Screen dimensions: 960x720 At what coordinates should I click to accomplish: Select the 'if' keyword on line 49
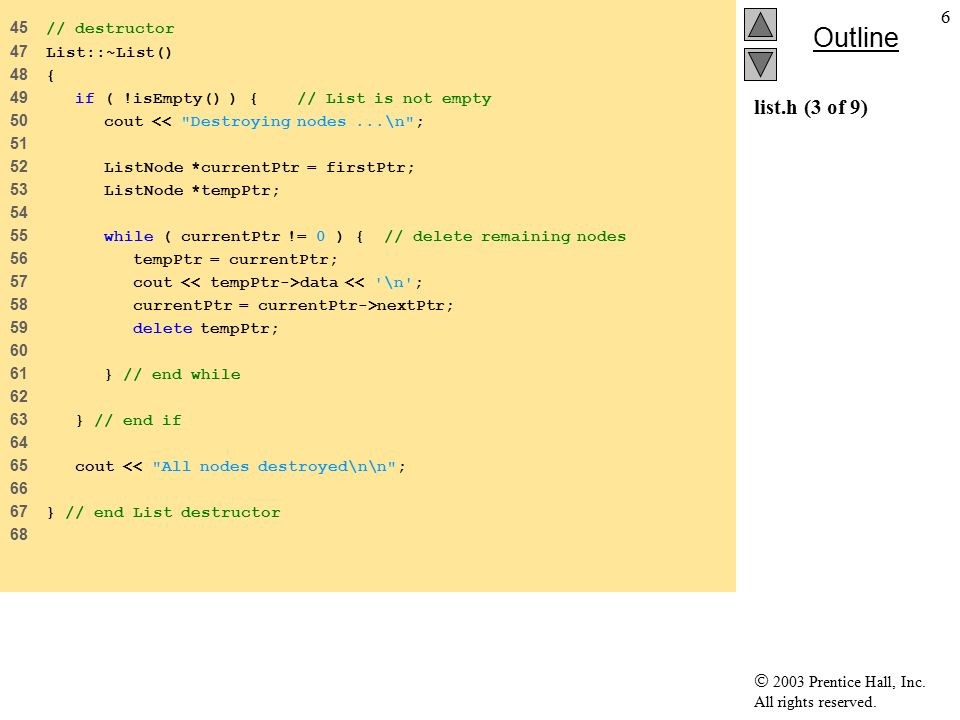84,99
